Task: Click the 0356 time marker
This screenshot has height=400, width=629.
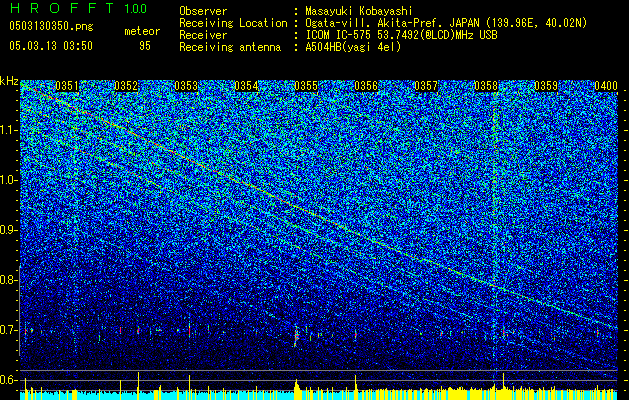Action: click(x=366, y=86)
